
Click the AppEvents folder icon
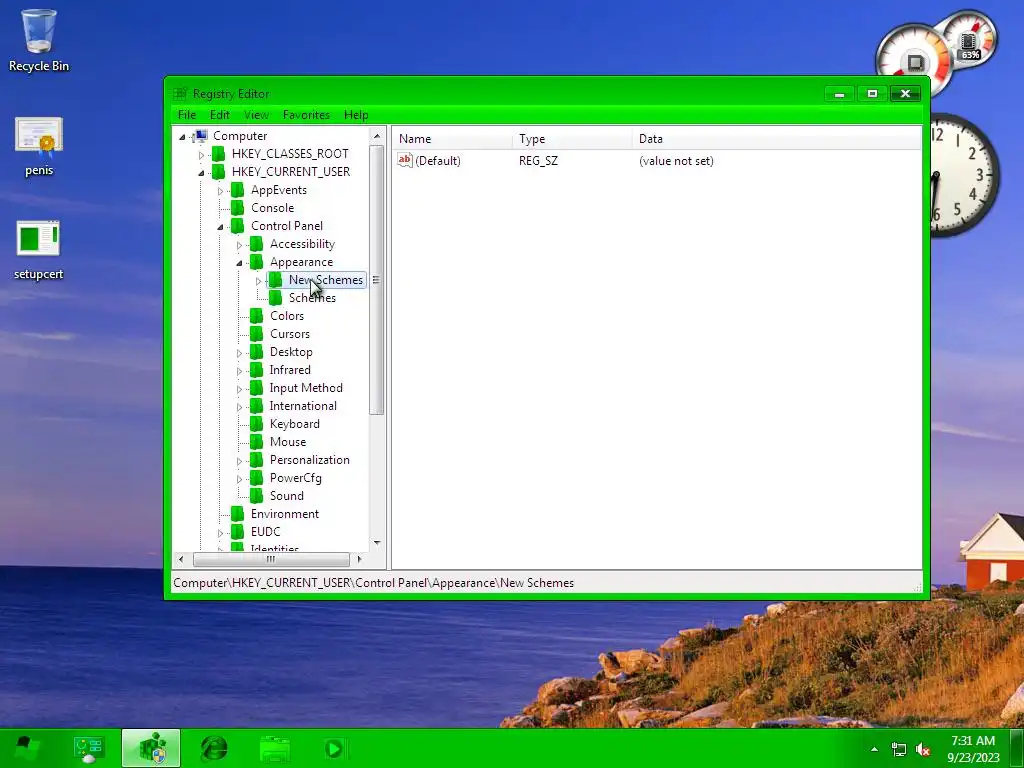coord(238,190)
